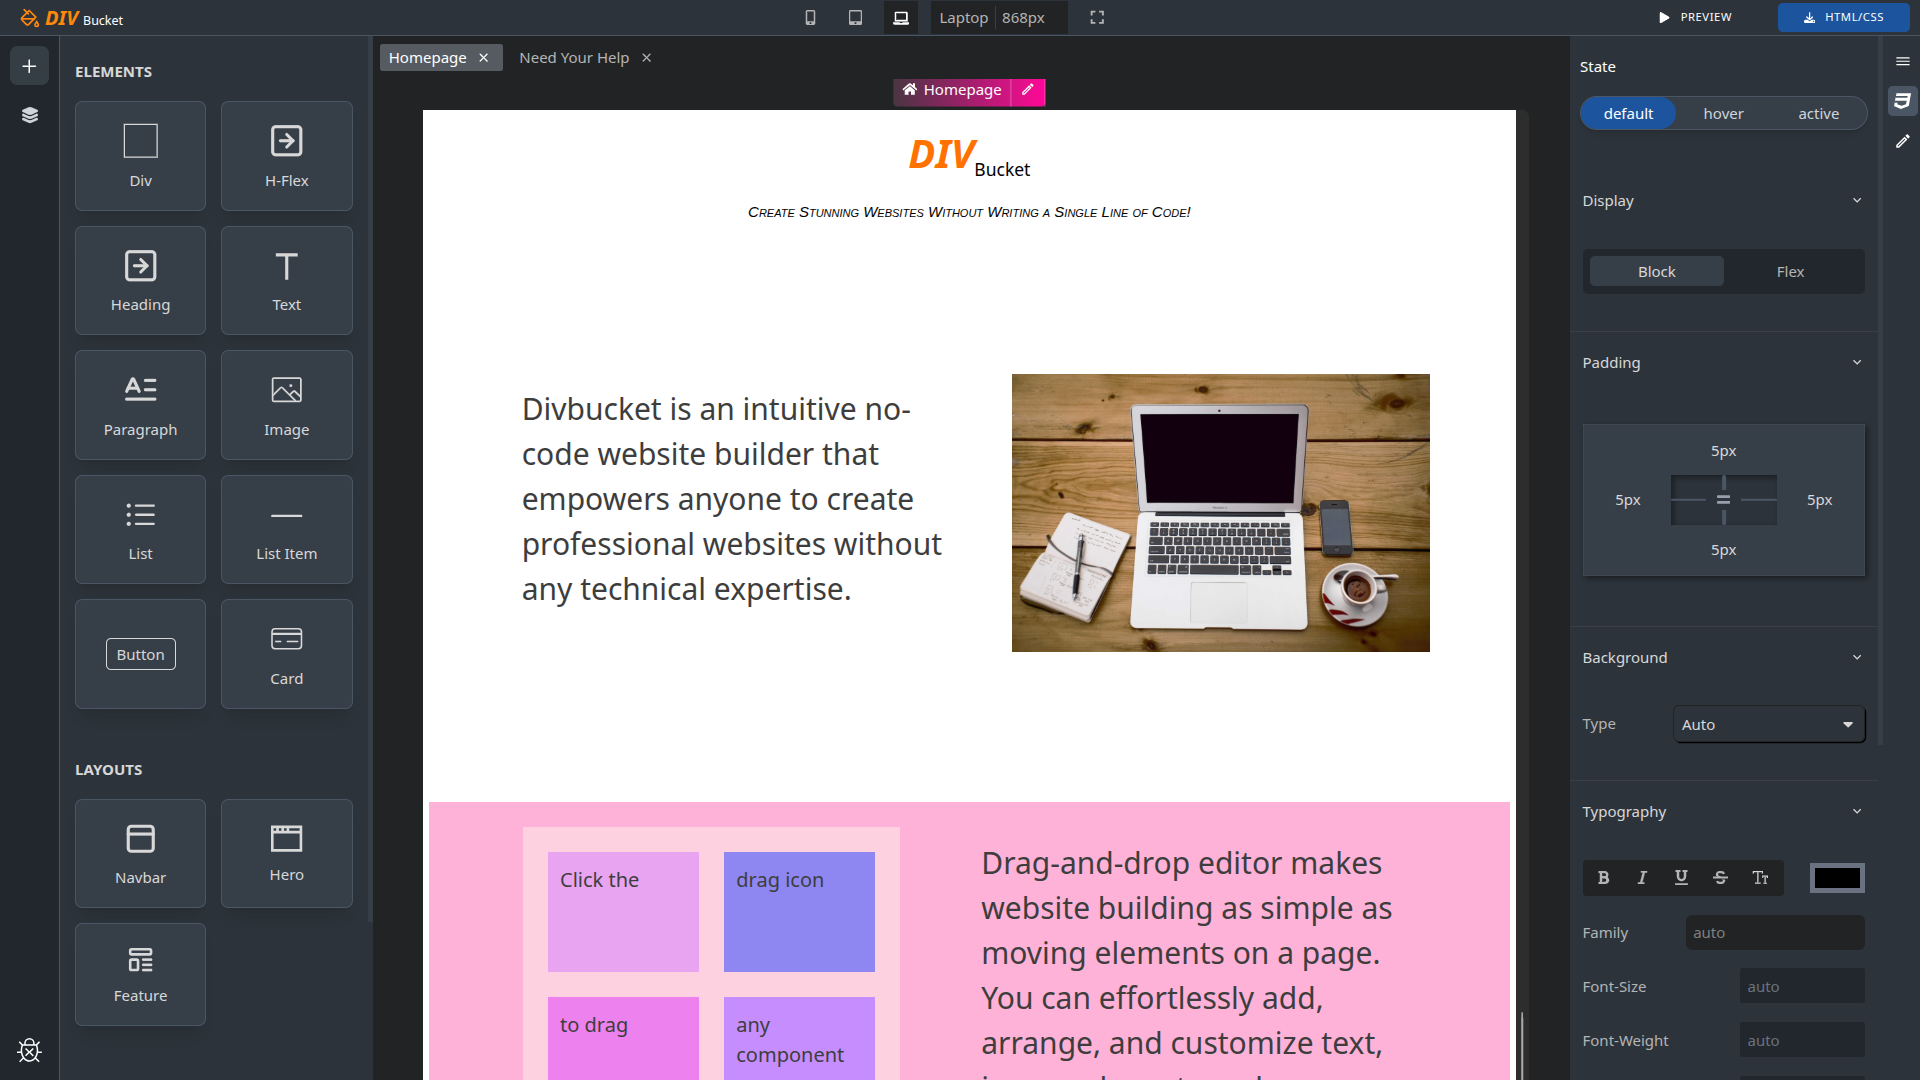The image size is (1920, 1080).
Task: Select the Homepage element label
Action: coord(952,90)
